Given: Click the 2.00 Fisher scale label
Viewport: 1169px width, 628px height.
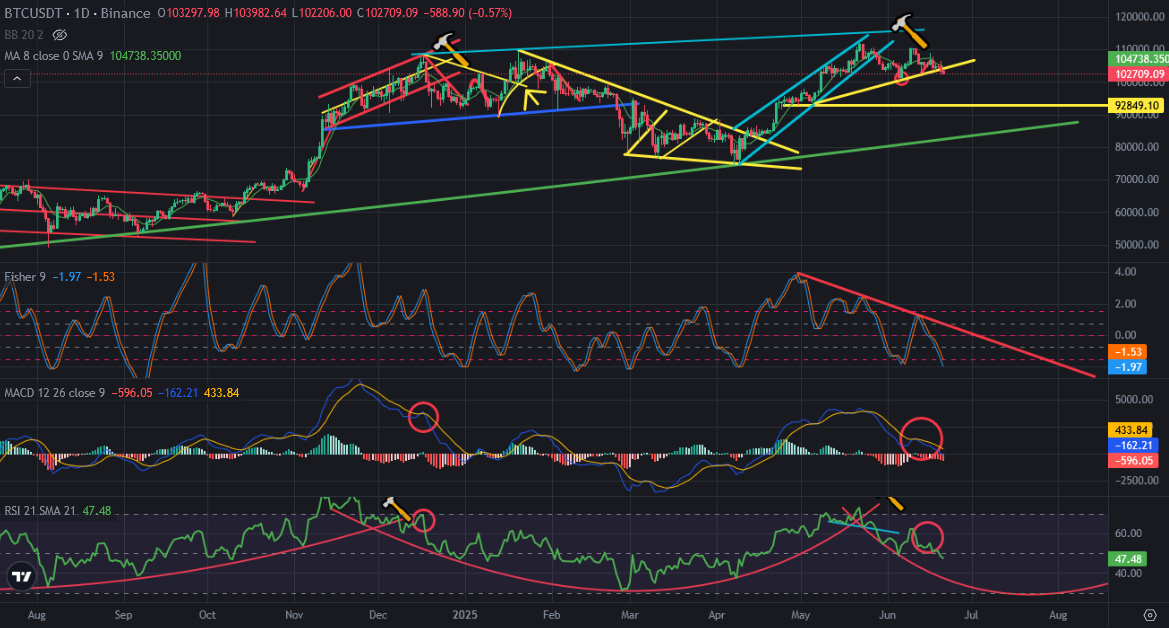Looking at the screenshot, I should point(1125,304).
